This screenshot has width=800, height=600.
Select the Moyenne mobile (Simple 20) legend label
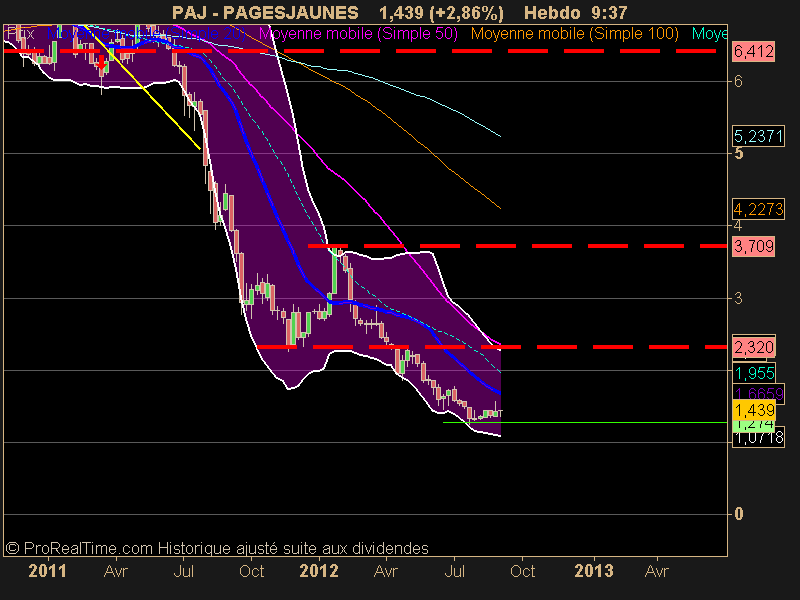point(146,34)
